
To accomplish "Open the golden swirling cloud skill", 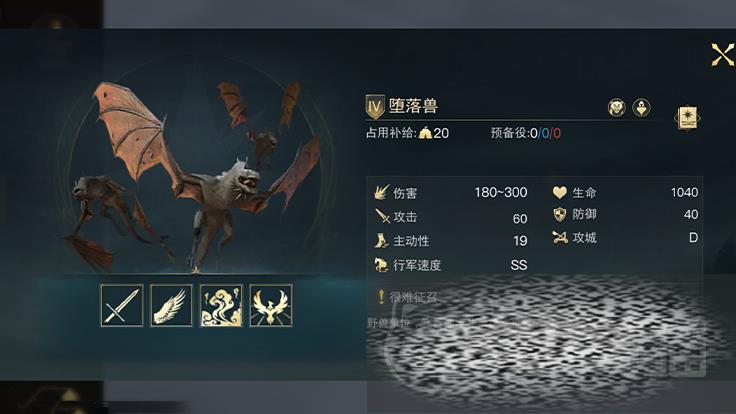I will click(x=221, y=306).
